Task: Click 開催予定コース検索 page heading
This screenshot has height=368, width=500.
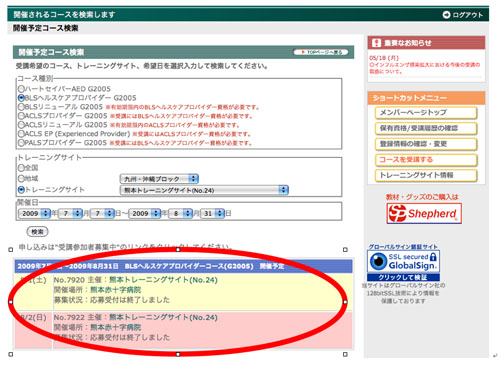Action: (45, 28)
